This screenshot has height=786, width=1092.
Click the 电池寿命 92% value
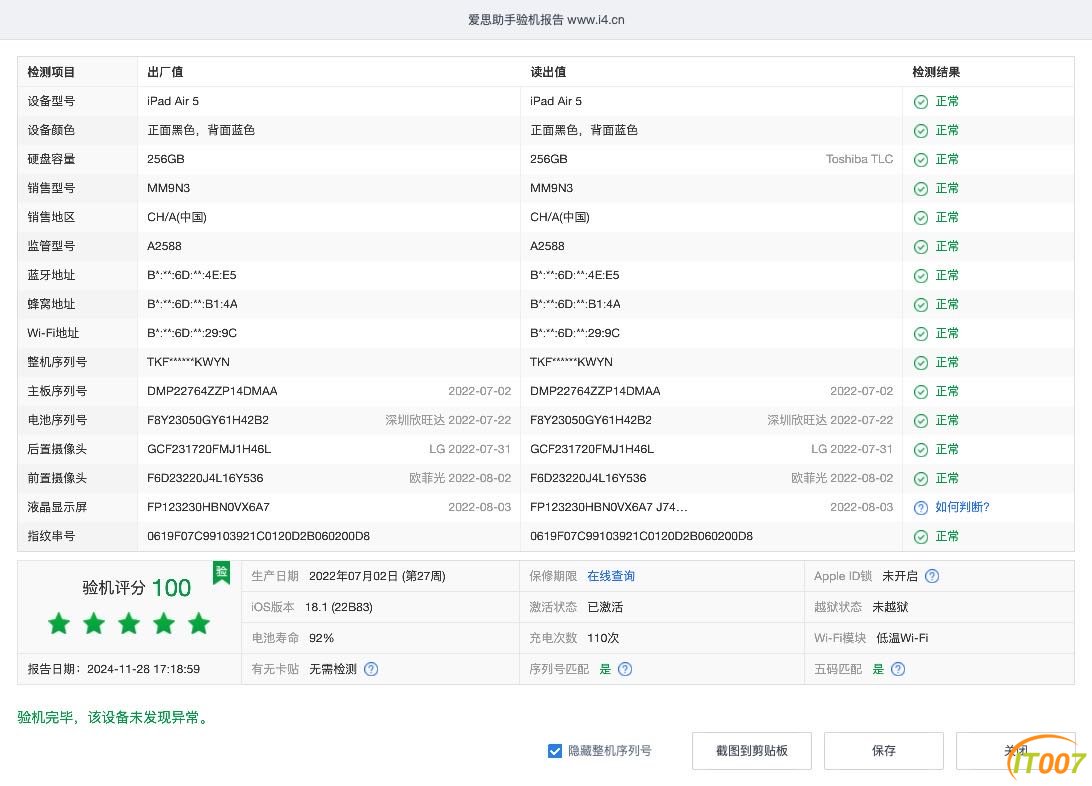pyautogui.click(x=321, y=638)
